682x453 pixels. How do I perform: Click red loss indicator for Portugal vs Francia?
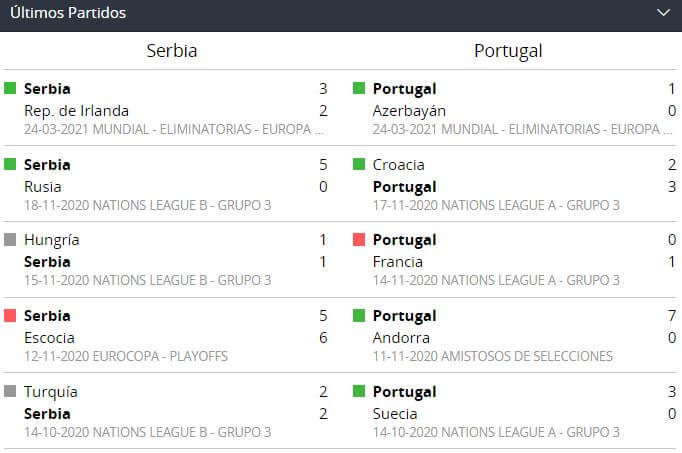(x=359, y=240)
